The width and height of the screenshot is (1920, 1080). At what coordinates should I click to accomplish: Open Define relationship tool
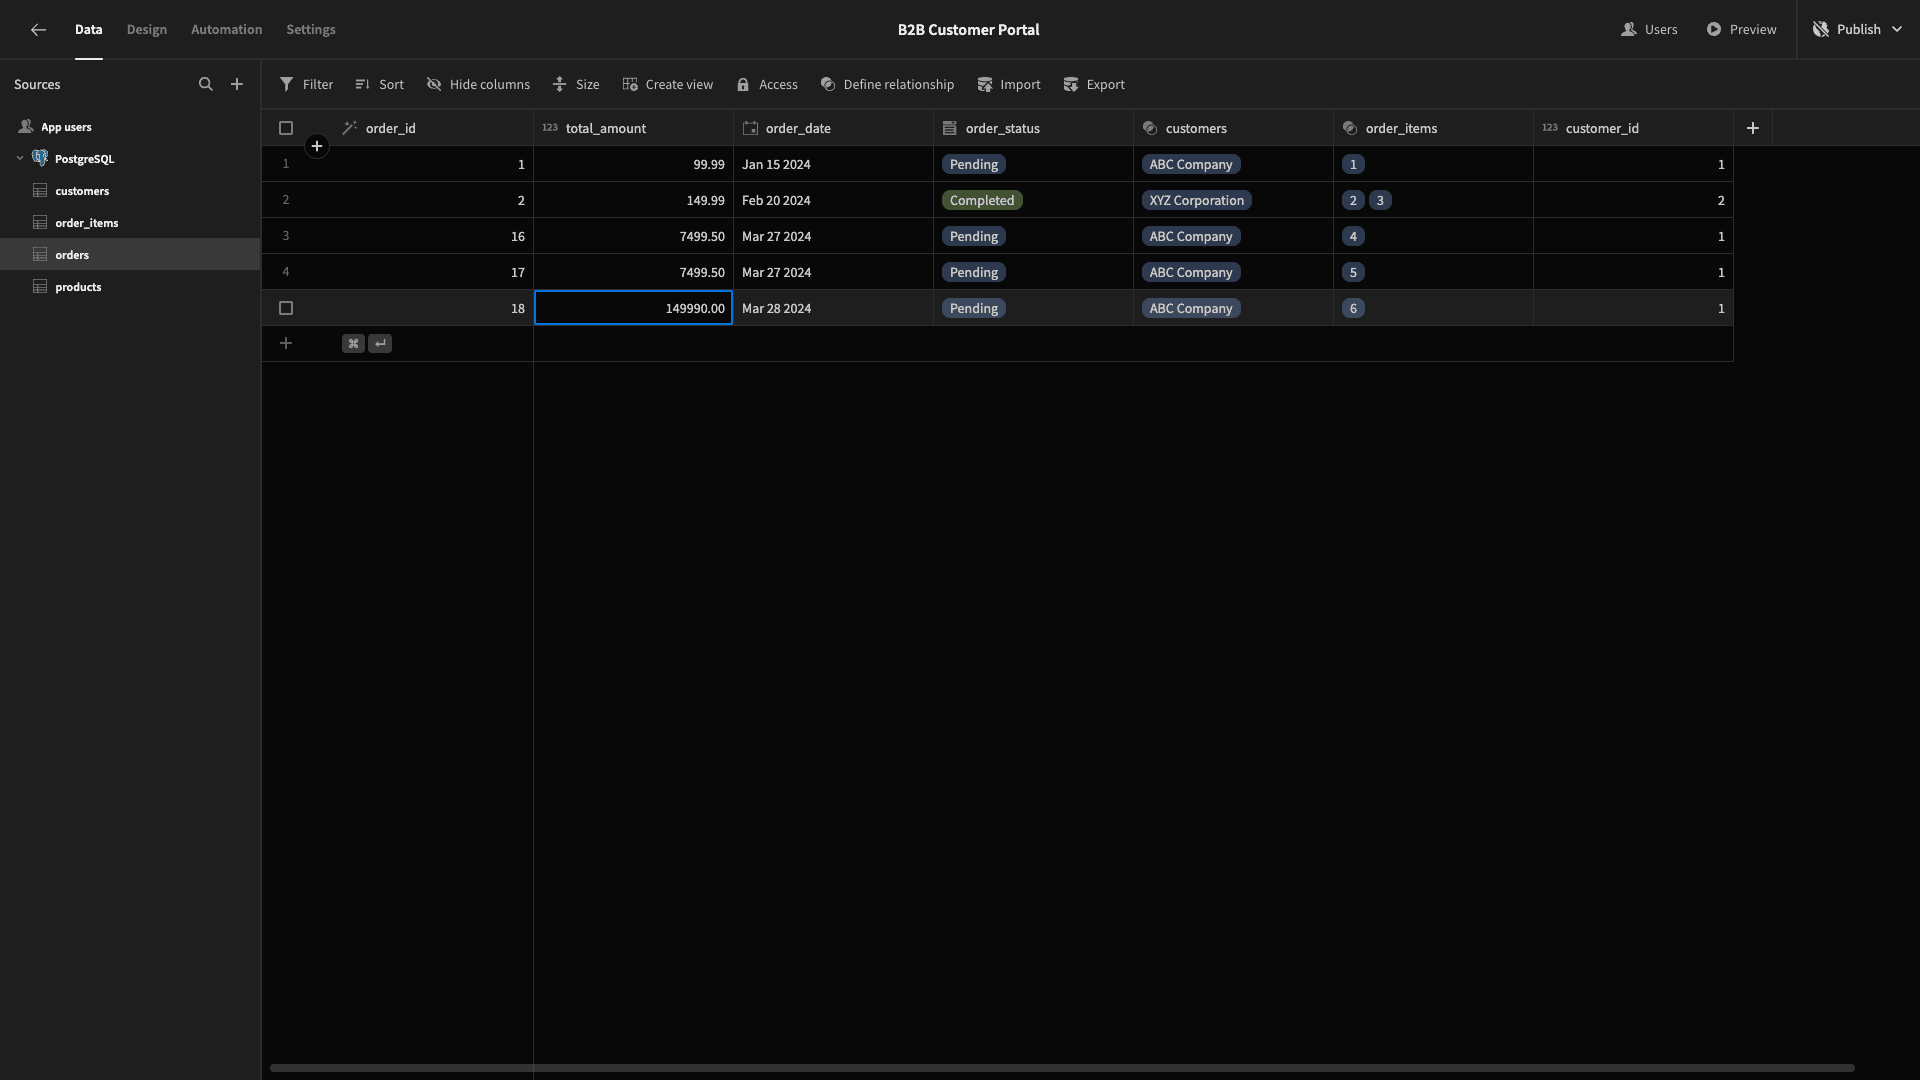[x=886, y=85]
